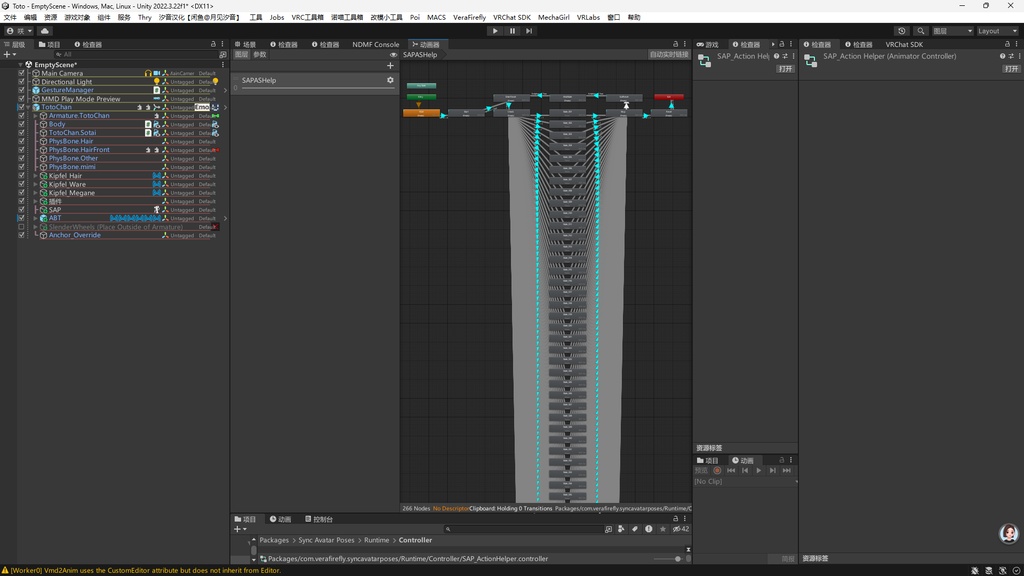Toggle TotoChan active checkbox
Screen dimensions: 1024x576
[22, 107]
